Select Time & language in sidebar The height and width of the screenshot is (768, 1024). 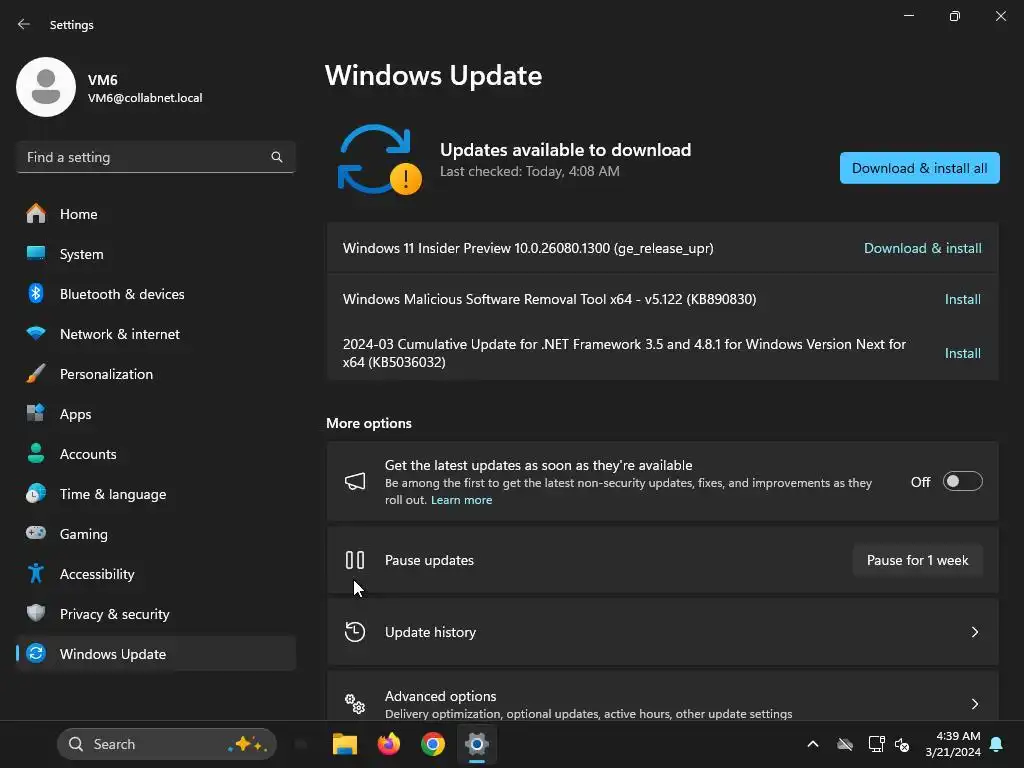[x=155, y=493]
